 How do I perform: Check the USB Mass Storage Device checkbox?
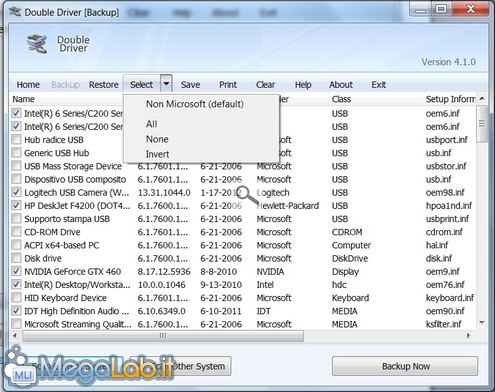click(16, 166)
